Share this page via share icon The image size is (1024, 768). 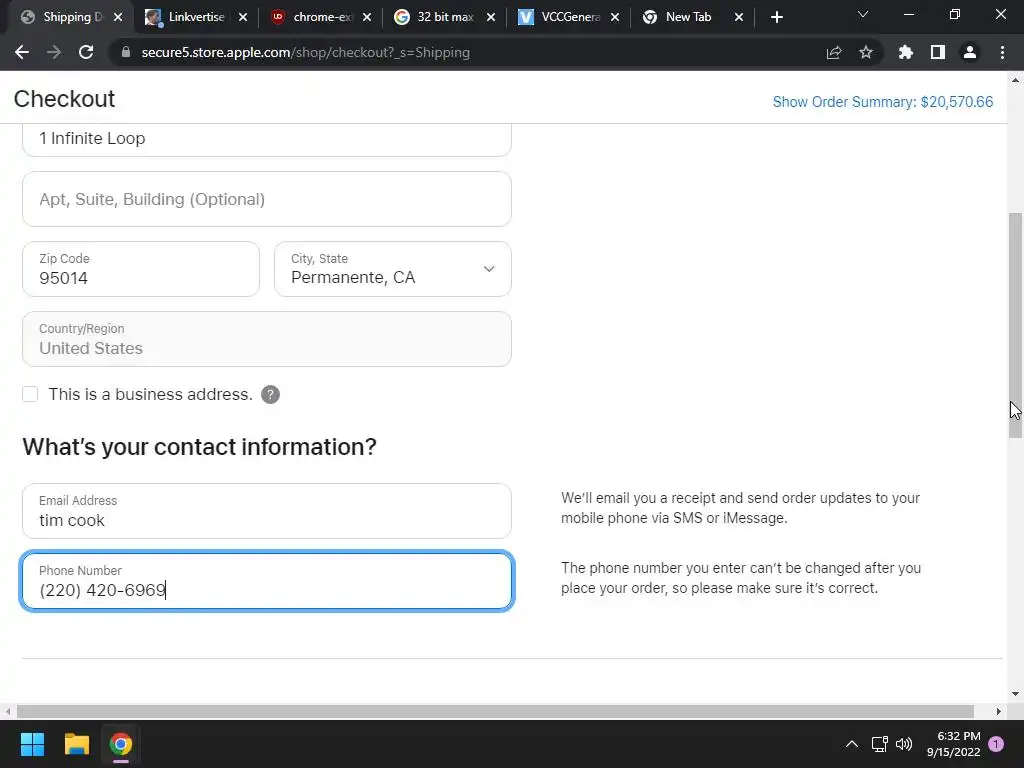[834, 52]
